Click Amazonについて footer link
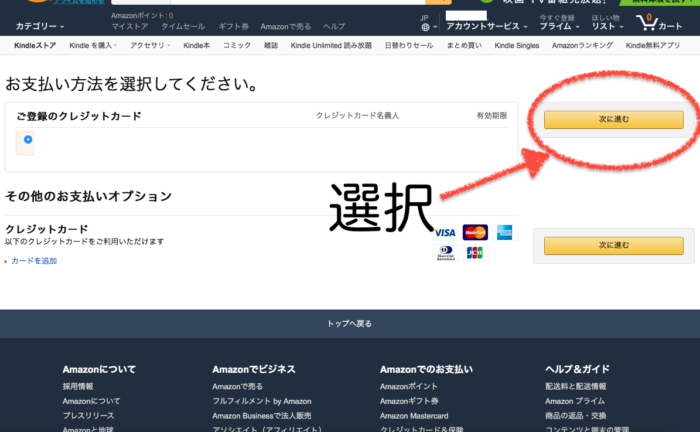700x432 pixels. (x=91, y=401)
